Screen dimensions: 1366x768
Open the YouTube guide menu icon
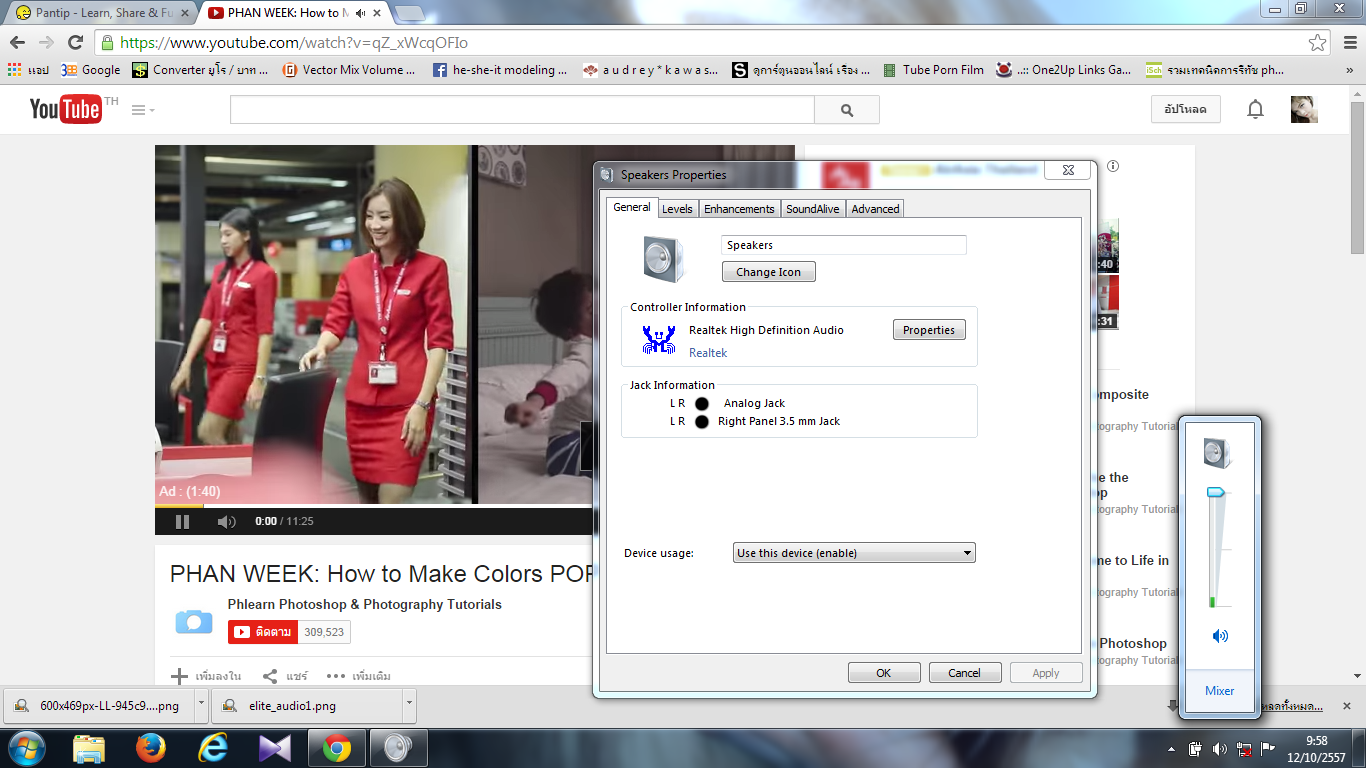(142, 110)
